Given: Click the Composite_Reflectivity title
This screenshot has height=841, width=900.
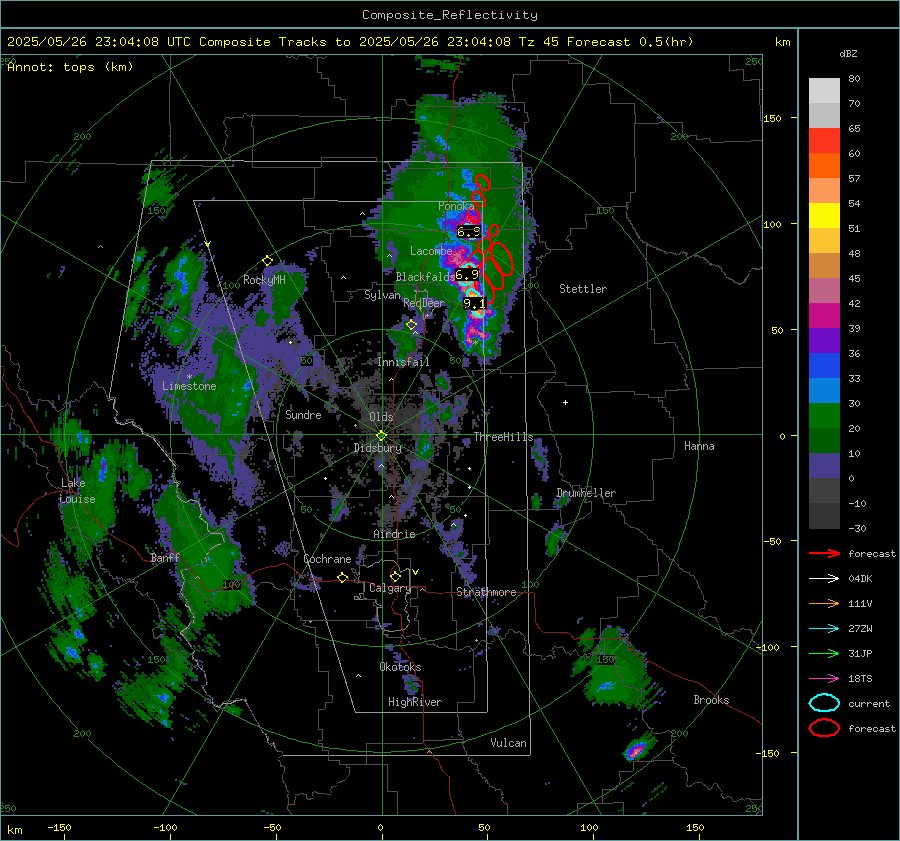Looking at the screenshot, I should tap(450, 15).
